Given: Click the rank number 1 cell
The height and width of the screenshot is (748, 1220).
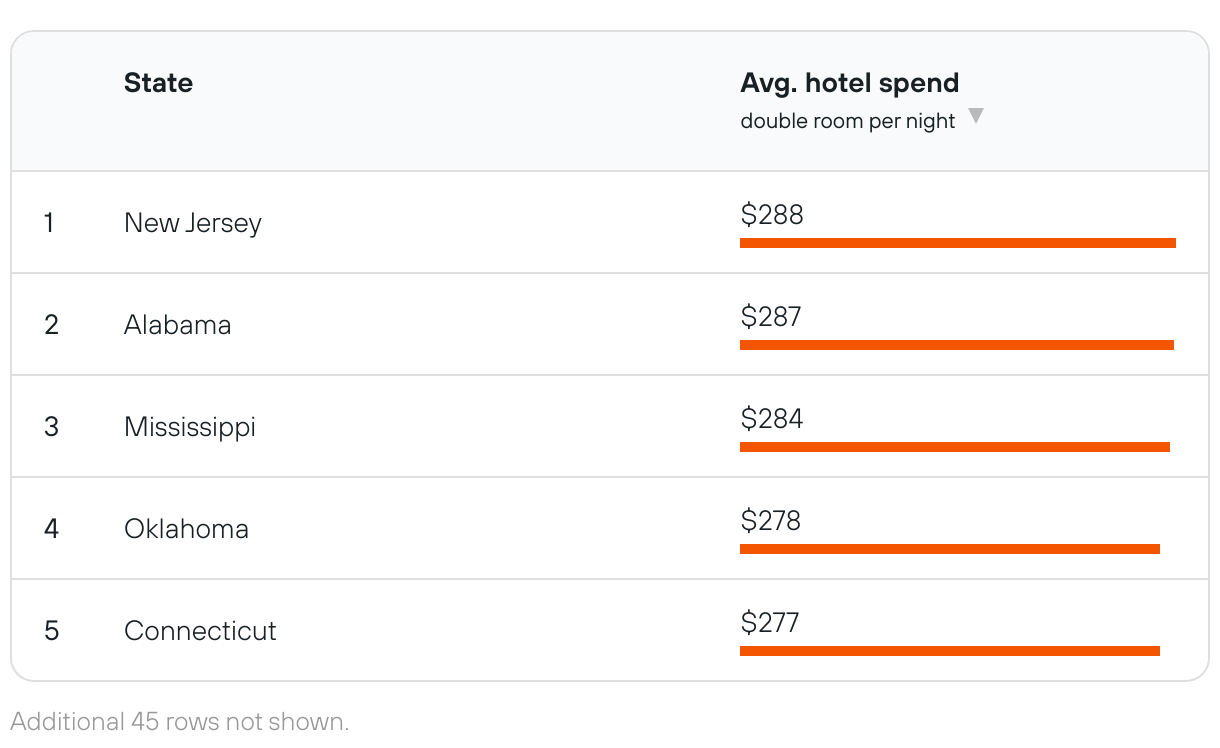Looking at the screenshot, I should (x=49, y=223).
